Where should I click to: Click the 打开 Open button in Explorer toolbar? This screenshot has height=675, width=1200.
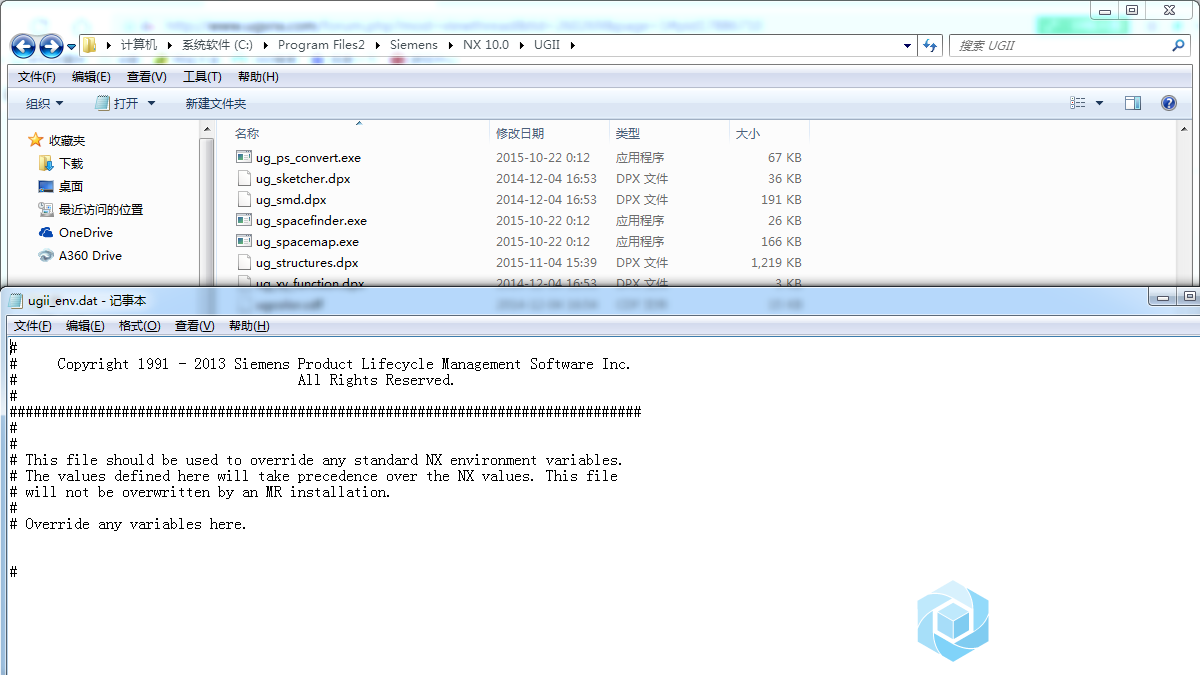click(x=118, y=103)
